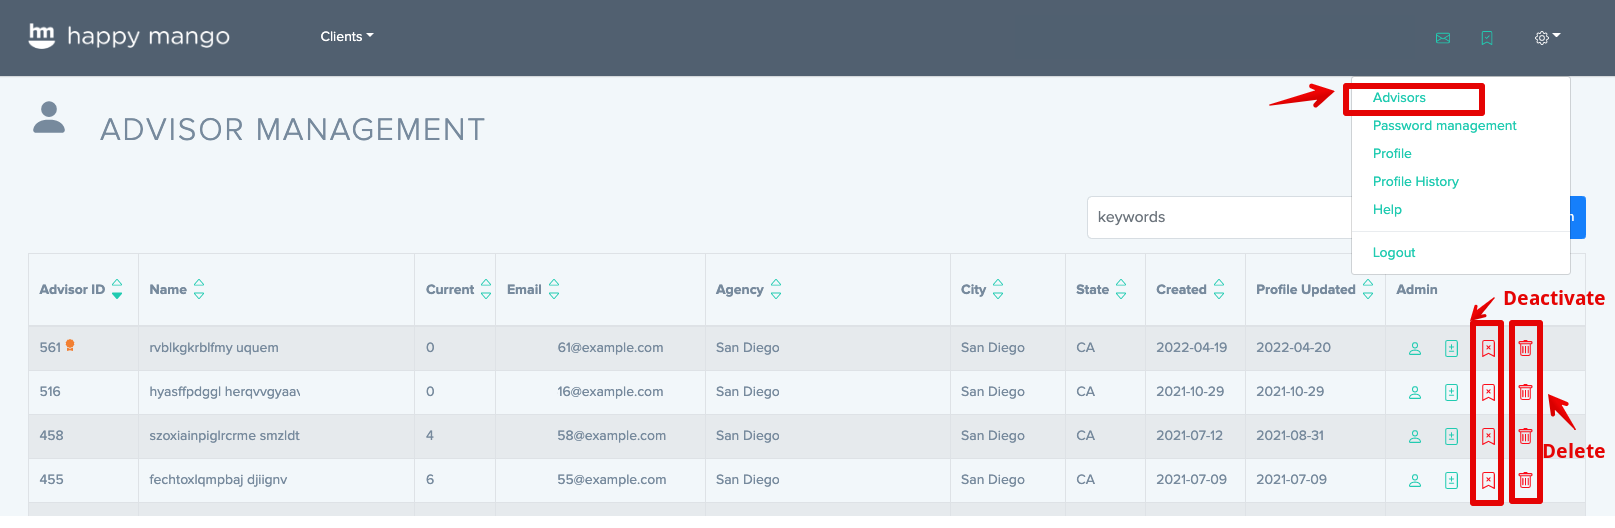Image resolution: width=1615 pixels, height=528 pixels.
Task: Expand the Clients dropdown in the navbar
Action: click(x=346, y=36)
